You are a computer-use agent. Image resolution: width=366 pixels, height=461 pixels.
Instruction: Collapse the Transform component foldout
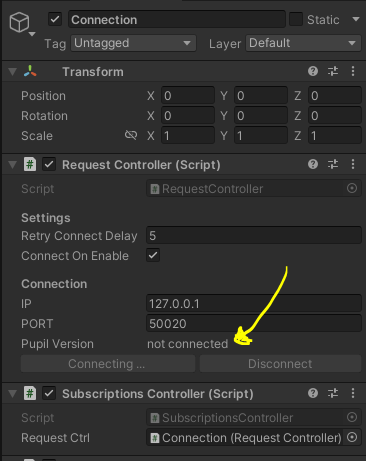coord(13,72)
